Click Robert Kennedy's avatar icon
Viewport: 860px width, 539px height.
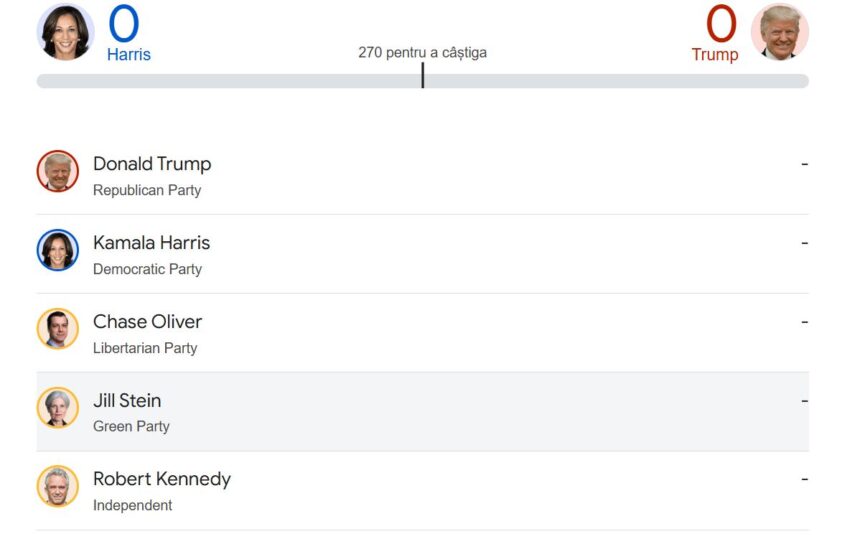point(58,487)
